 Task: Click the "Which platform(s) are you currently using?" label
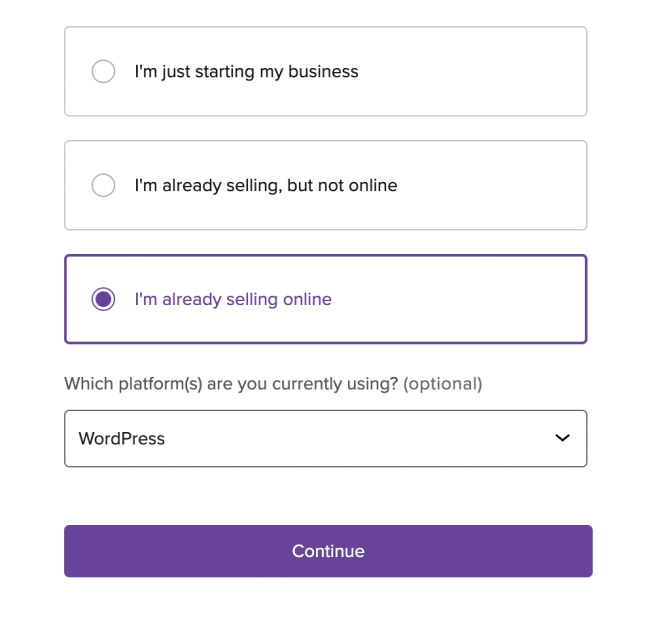click(x=231, y=384)
